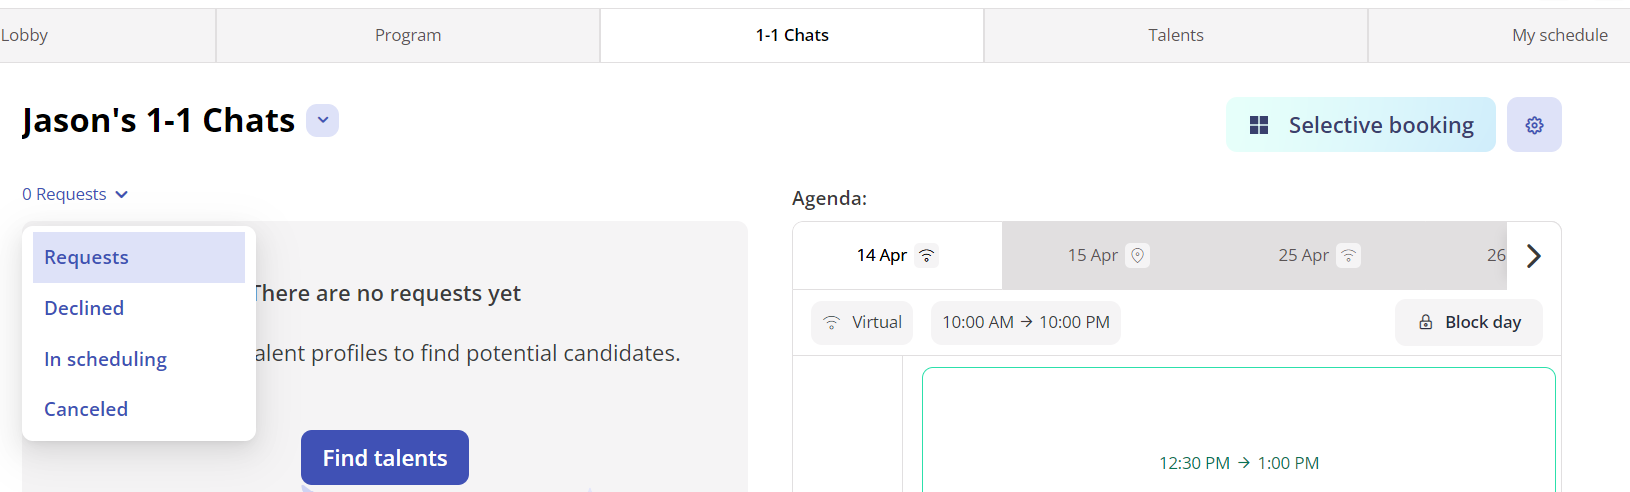Show next agenda dates with right arrow
The height and width of the screenshot is (492, 1630).
(x=1534, y=256)
